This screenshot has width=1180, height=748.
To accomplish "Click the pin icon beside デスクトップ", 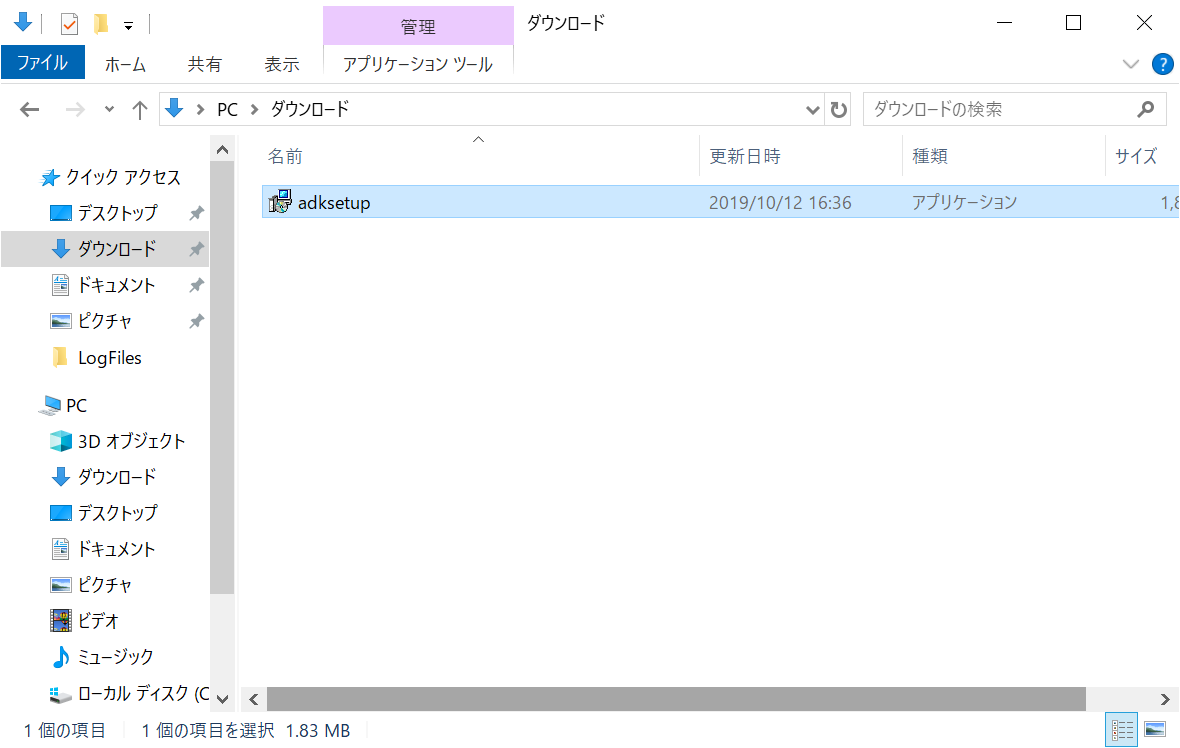I will click(196, 213).
